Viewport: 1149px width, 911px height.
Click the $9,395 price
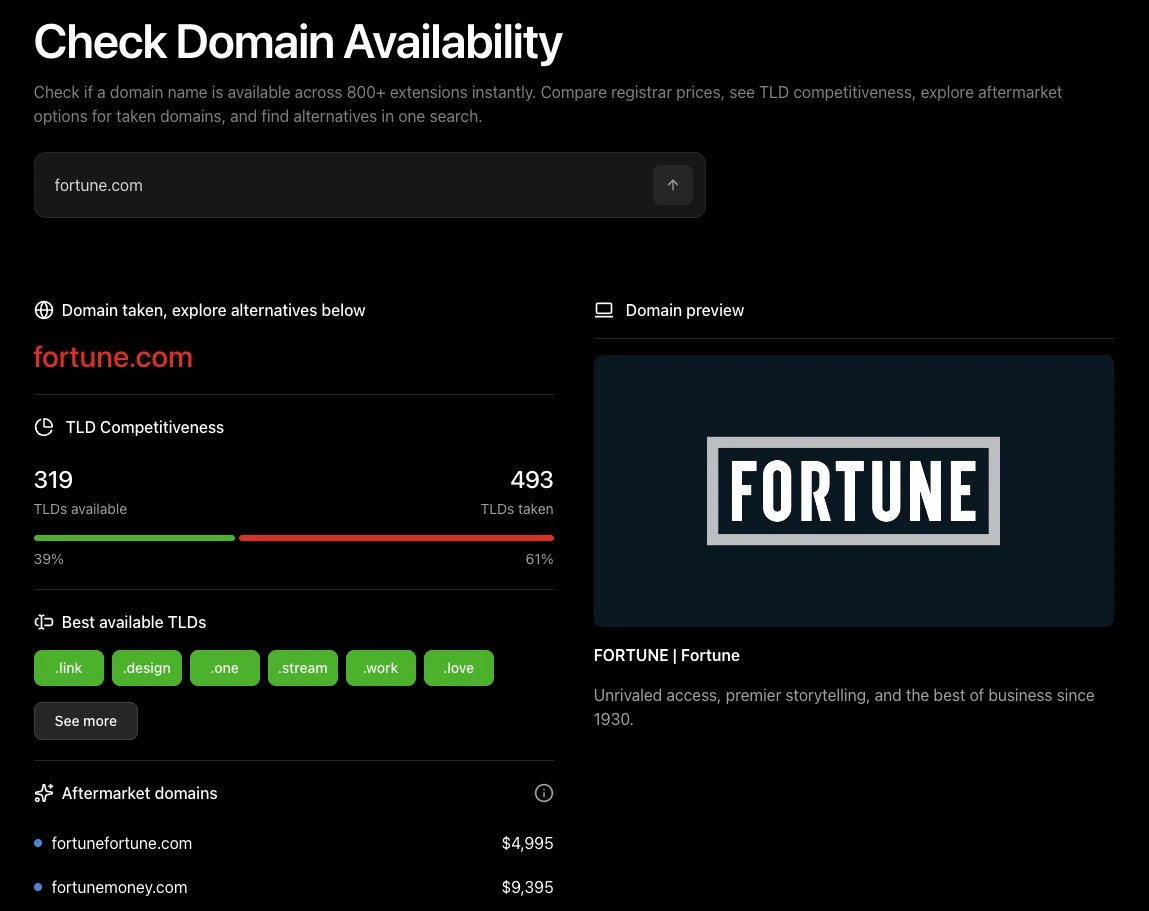click(528, 887)
